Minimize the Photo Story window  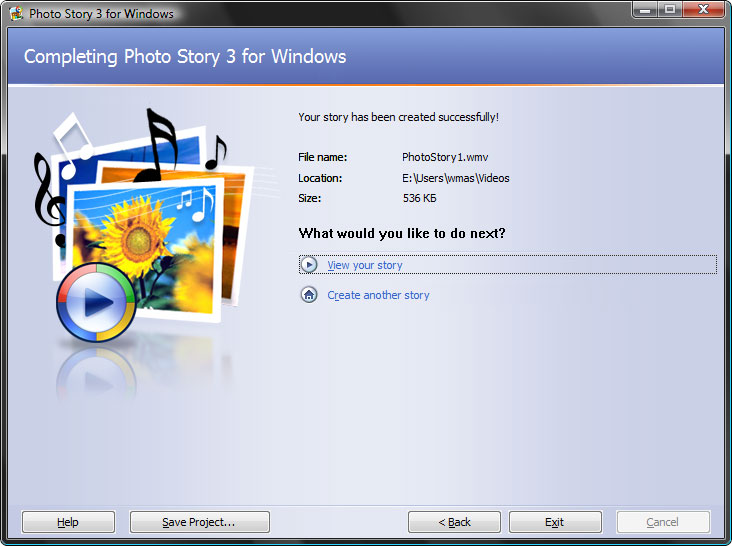tap(645, 9)
